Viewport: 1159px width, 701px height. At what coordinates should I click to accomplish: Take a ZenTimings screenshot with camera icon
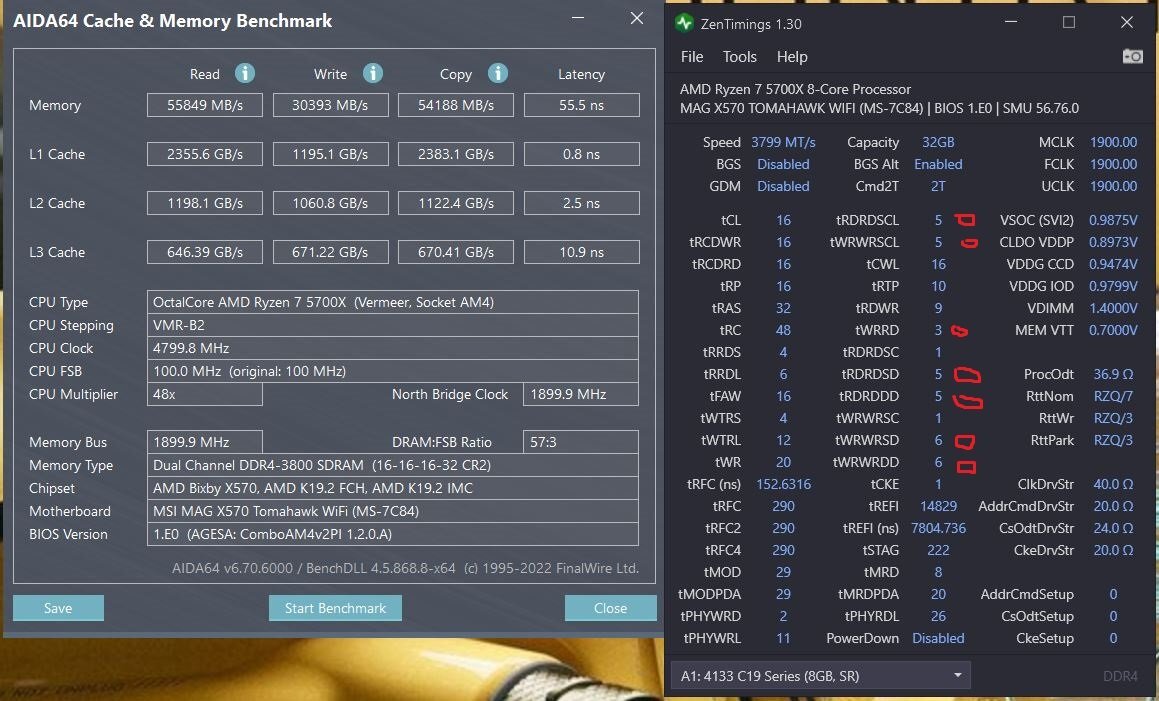click(1132, 56)
